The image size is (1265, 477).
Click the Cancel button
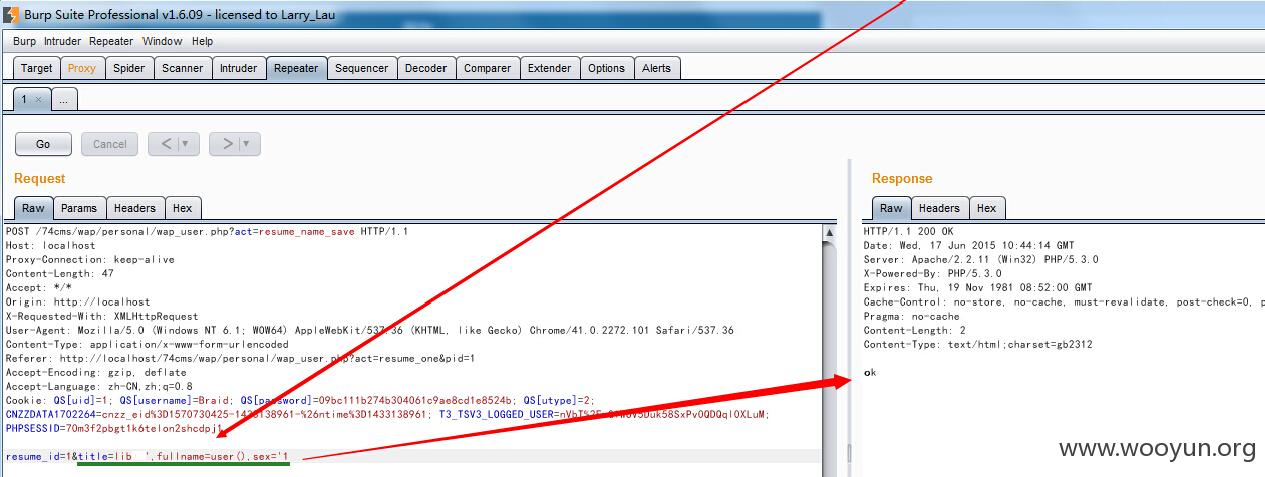[x=110, y=144]
